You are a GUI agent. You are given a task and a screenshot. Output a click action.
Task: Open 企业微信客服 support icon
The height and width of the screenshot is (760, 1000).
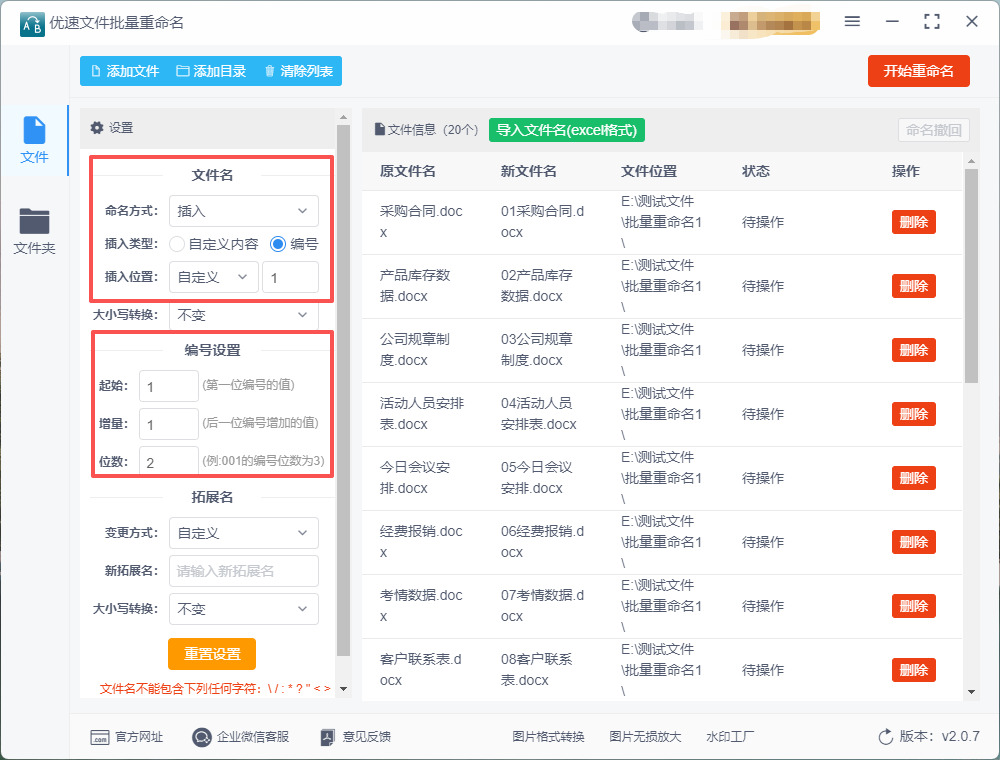[201, 737]
